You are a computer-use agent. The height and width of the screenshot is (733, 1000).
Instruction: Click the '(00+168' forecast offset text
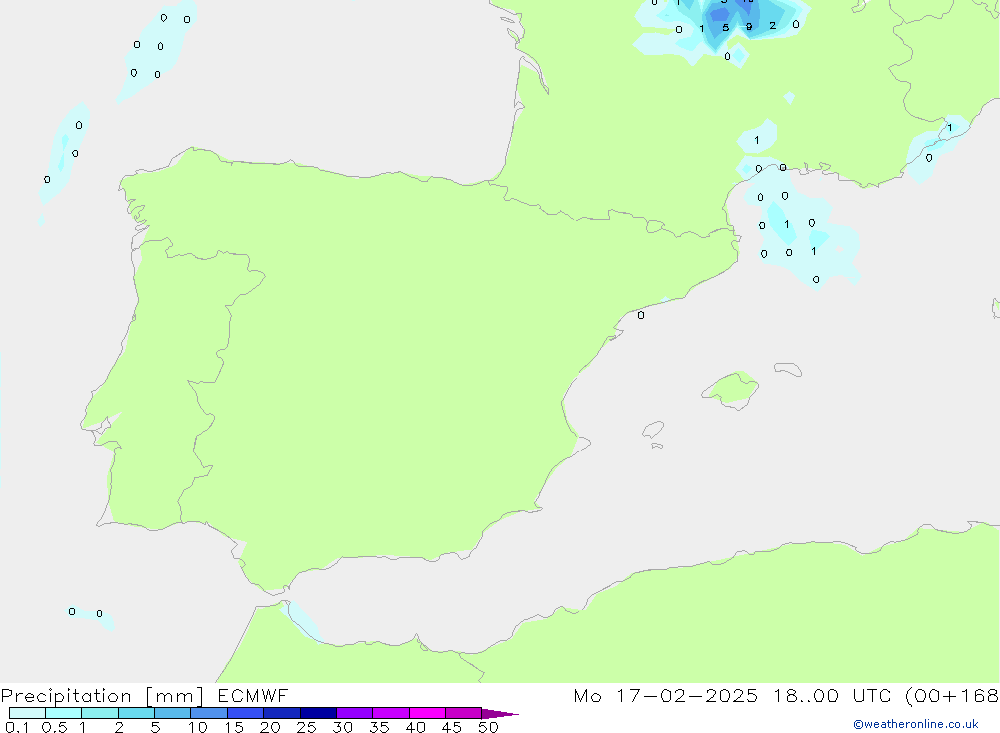pos(952,696)
